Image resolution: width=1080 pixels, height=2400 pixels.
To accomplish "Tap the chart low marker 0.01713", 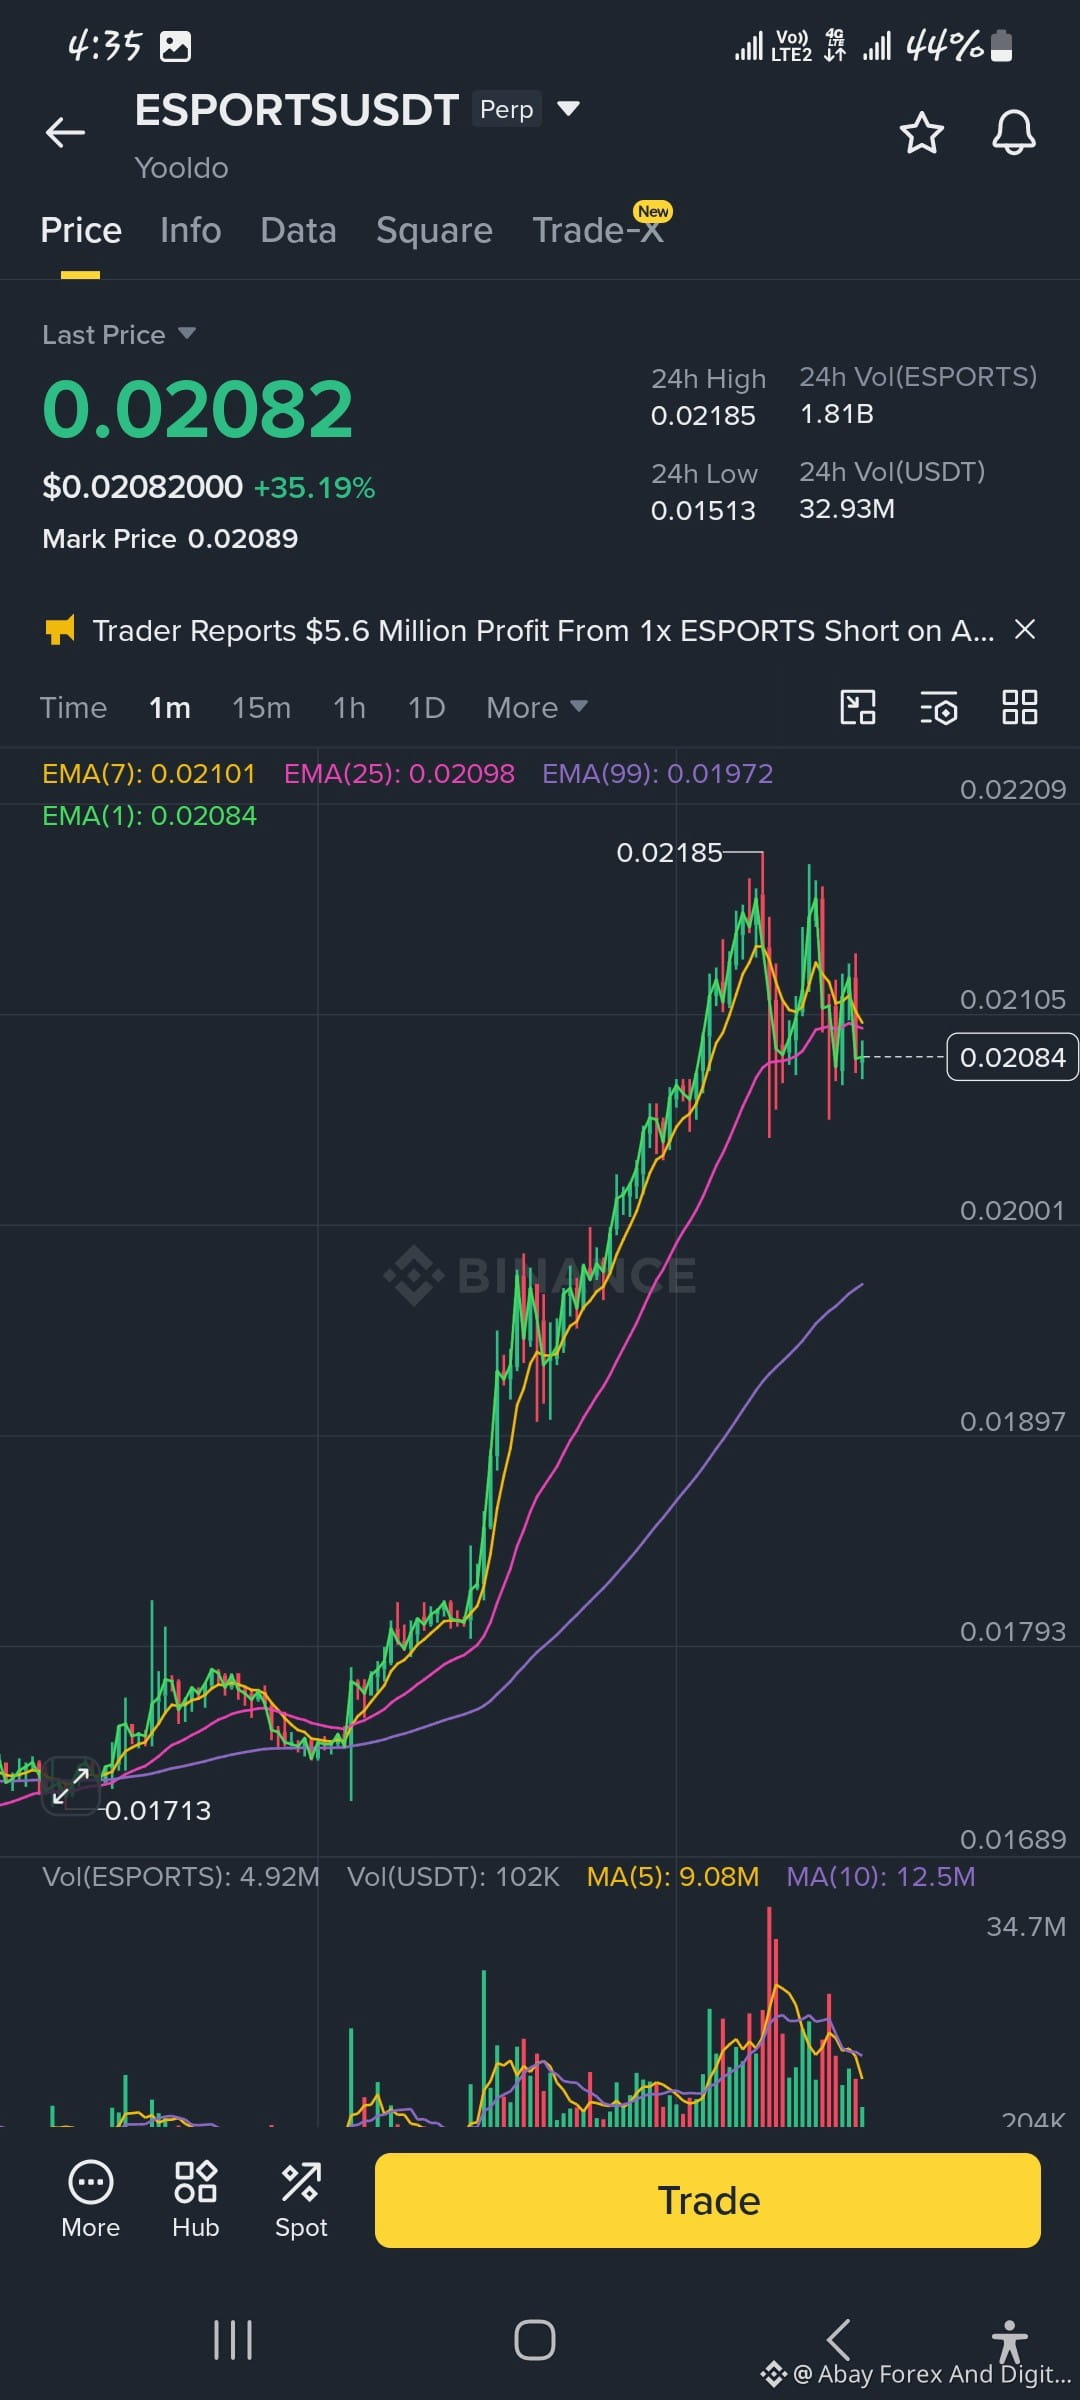I will click(158, 1810).
